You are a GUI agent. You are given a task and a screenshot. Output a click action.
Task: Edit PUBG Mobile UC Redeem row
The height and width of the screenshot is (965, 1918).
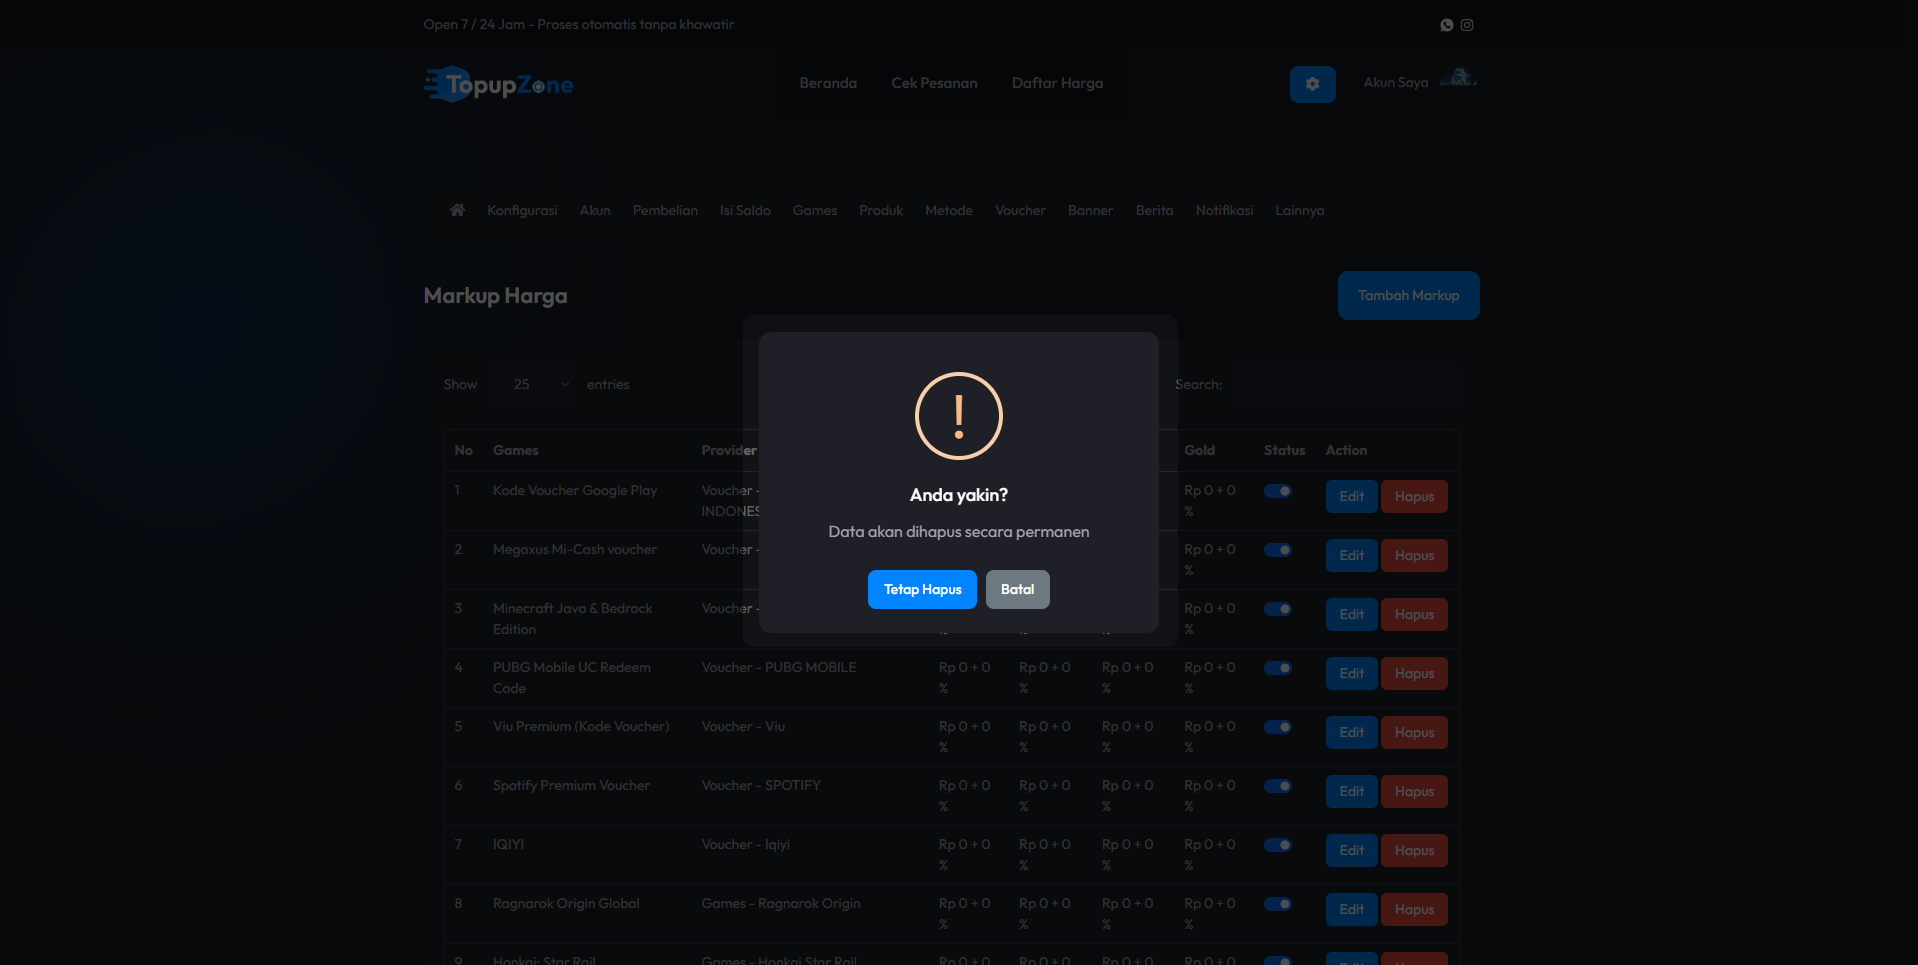(x=1351, y=673)
